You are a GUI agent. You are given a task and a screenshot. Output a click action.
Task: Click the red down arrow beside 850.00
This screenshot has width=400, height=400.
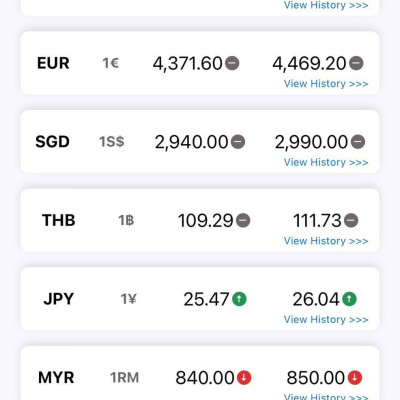coord(355,378)
